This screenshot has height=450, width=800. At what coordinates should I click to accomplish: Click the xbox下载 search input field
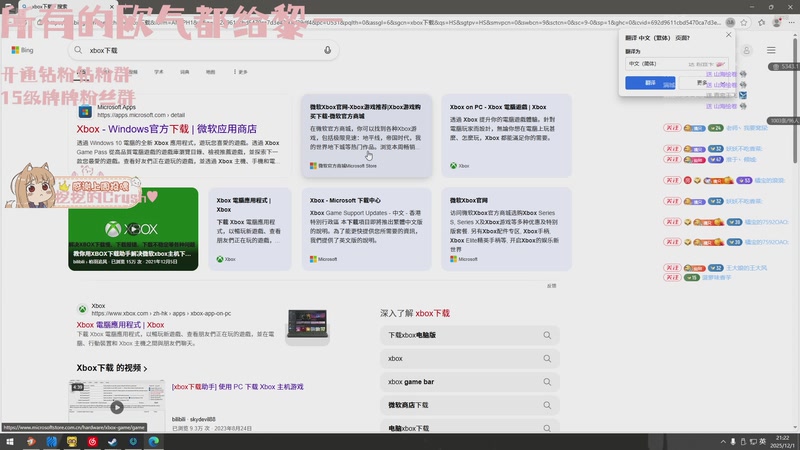pyautogui.click(x=204, y=50)
